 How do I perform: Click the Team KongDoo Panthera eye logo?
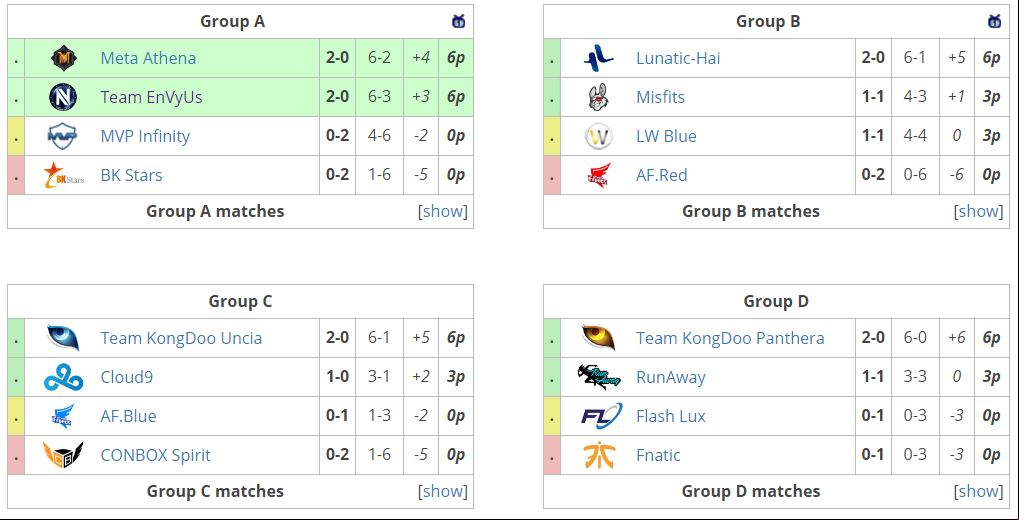point(599,338)
